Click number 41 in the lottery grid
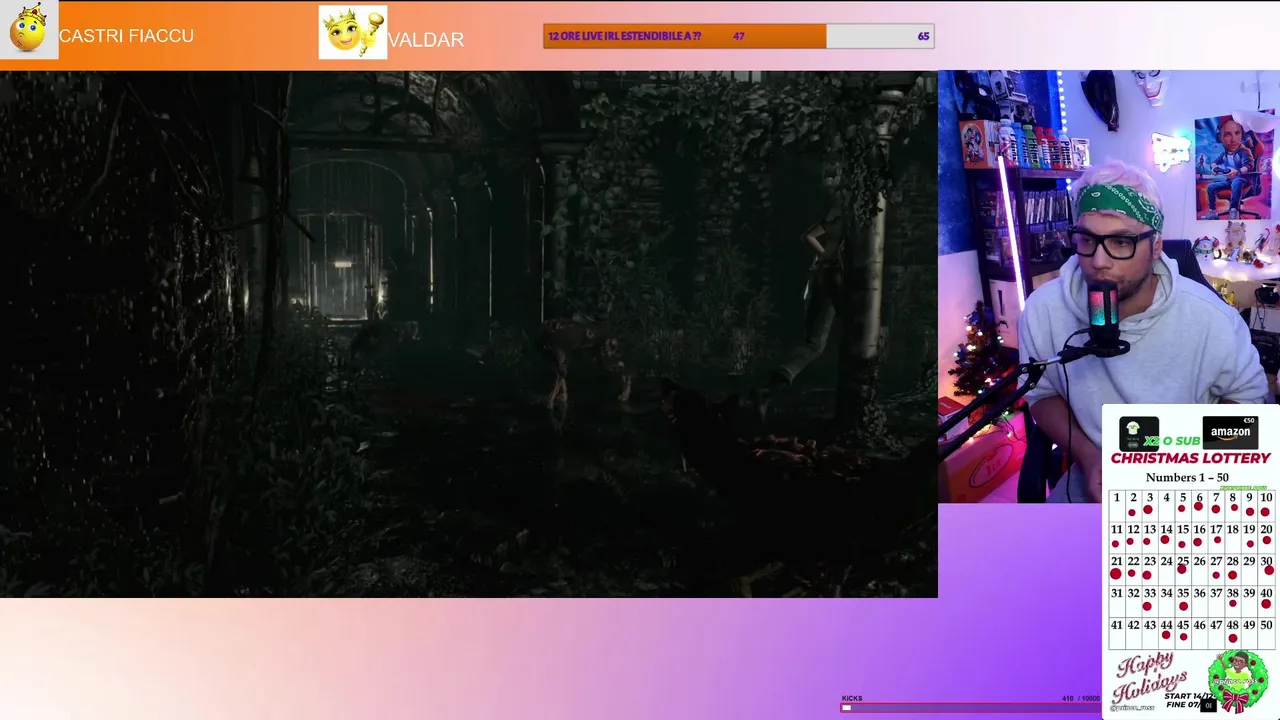The image size is (1280, 720). (x=1116, y=625)
